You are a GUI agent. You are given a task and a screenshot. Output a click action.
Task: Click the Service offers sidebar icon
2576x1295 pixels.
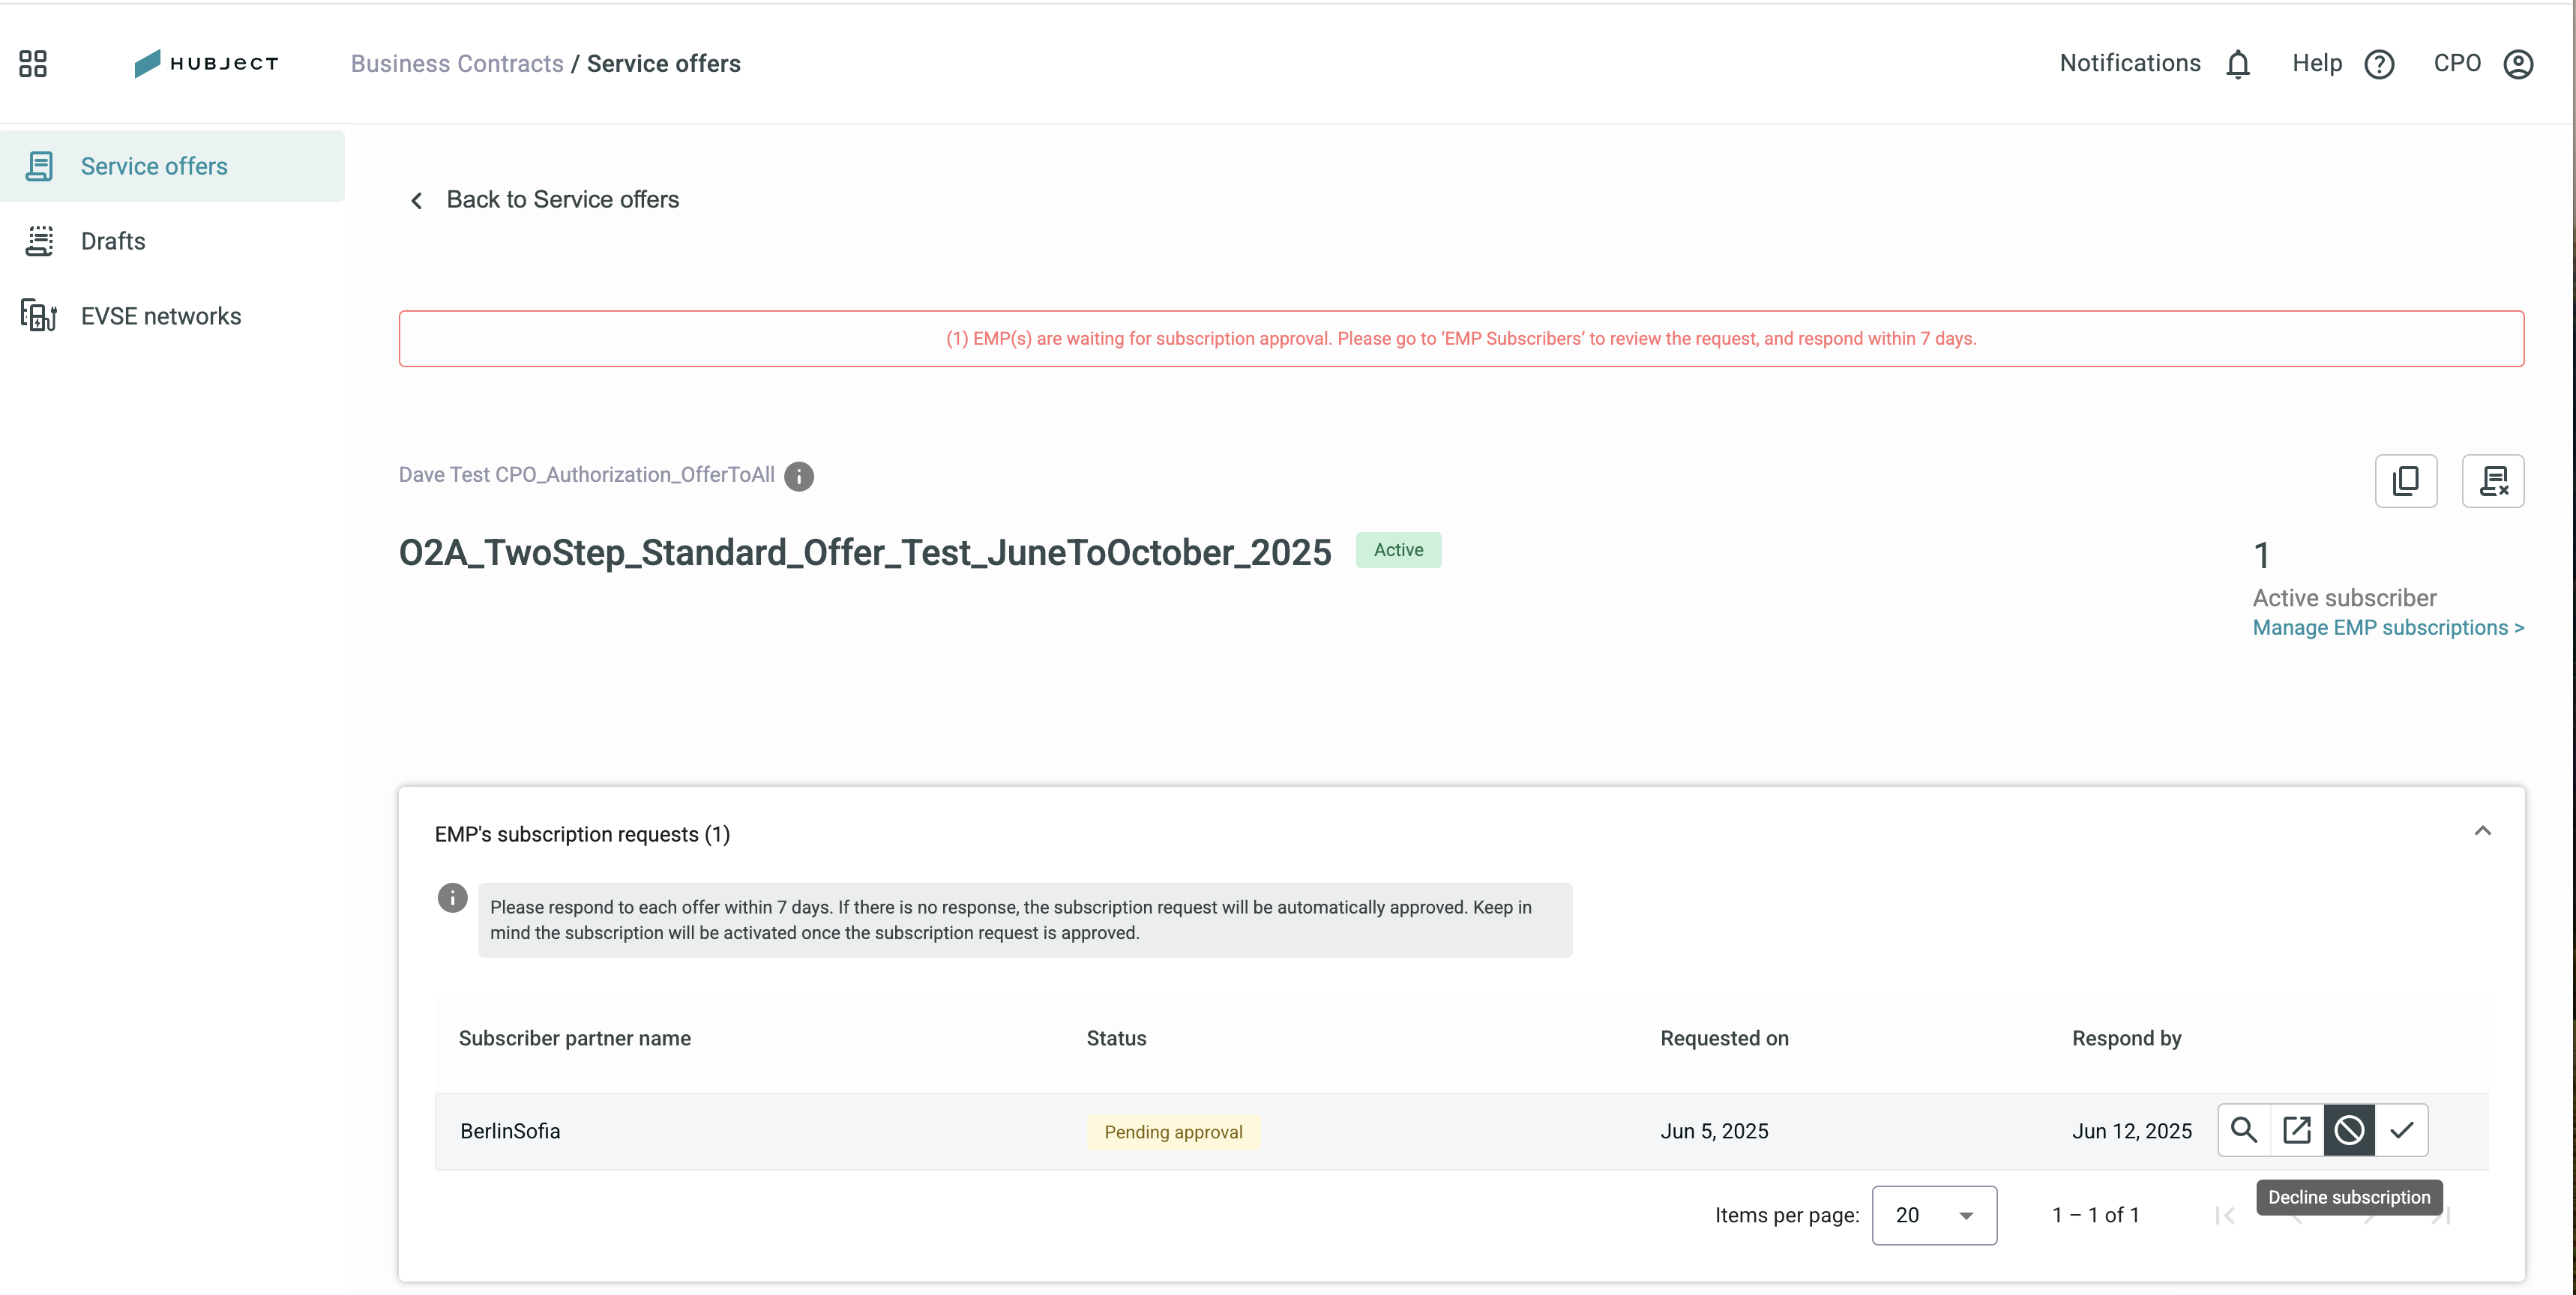(x=39, y=166)
